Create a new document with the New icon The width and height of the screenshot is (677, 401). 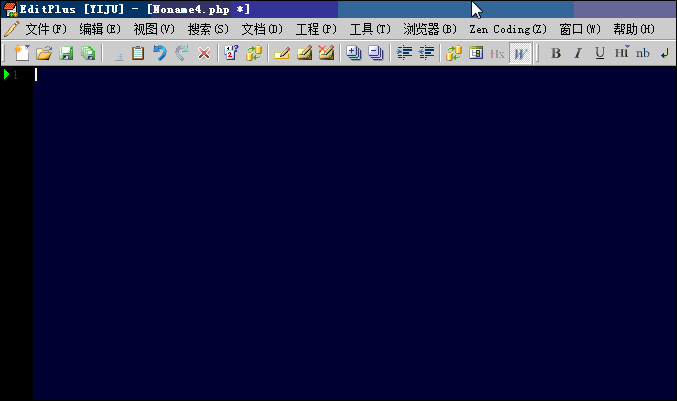pos(22,53)
